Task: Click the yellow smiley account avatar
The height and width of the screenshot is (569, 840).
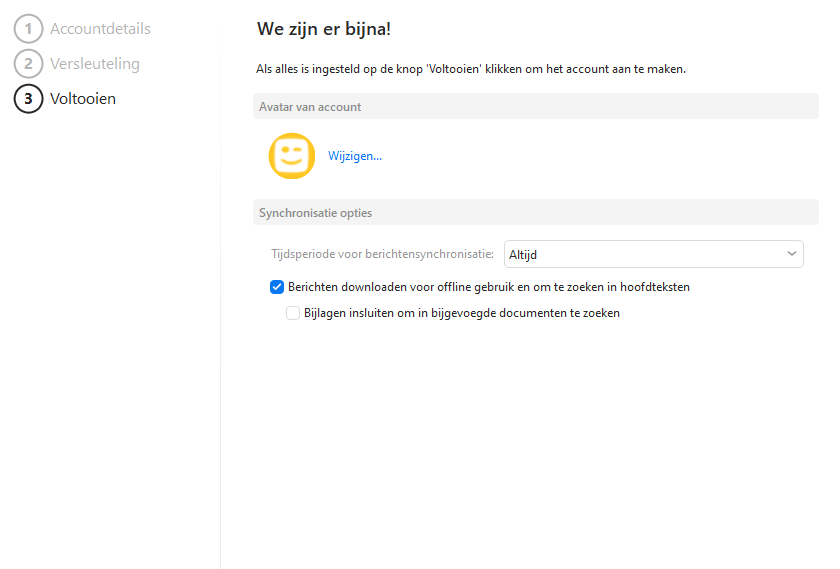Action: (x=292, y=156)
